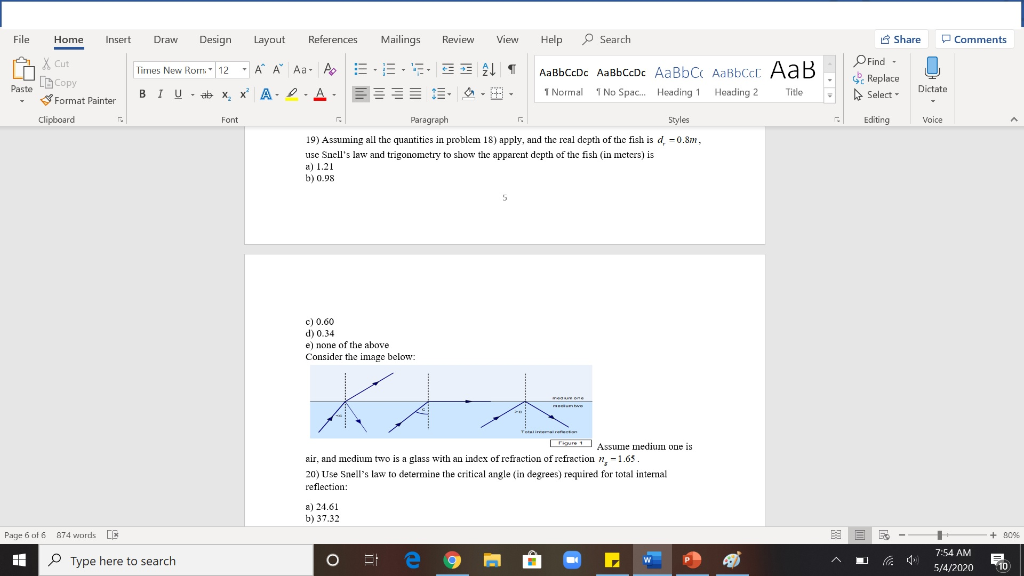Viewport: 1024px width, 576px height.
Task: Switch to the Review ribbon tab
Action: [458, 40]
